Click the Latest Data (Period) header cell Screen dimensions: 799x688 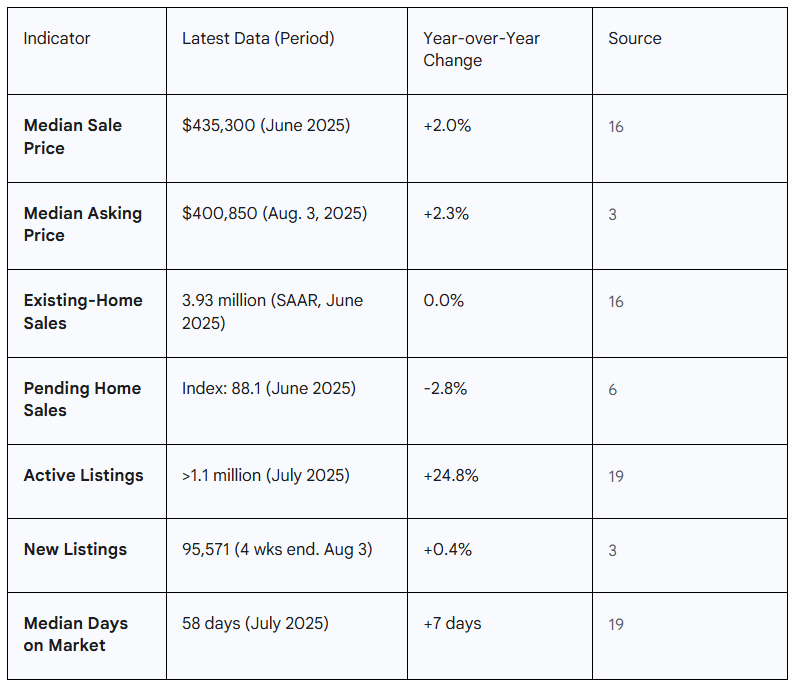pyautogui.click(x=258, y=39)
